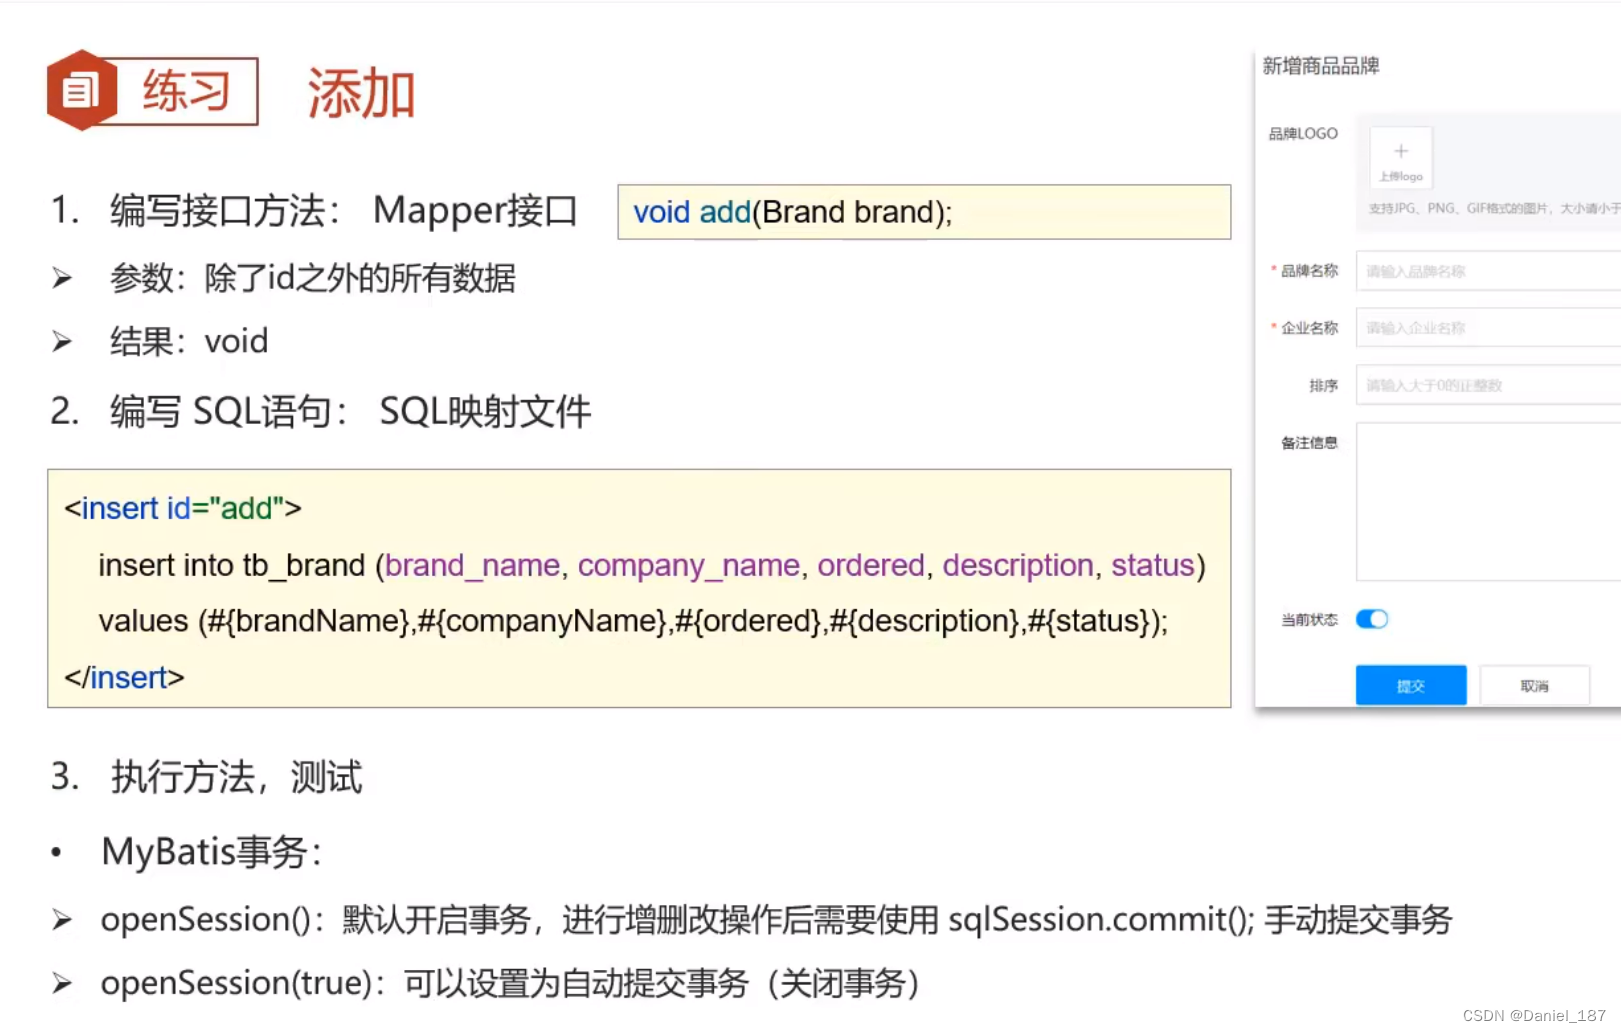Screen dimensions: 1621x1032
Task: Click the 'values (#{brandName}...' SQL line
Action: 633,621
